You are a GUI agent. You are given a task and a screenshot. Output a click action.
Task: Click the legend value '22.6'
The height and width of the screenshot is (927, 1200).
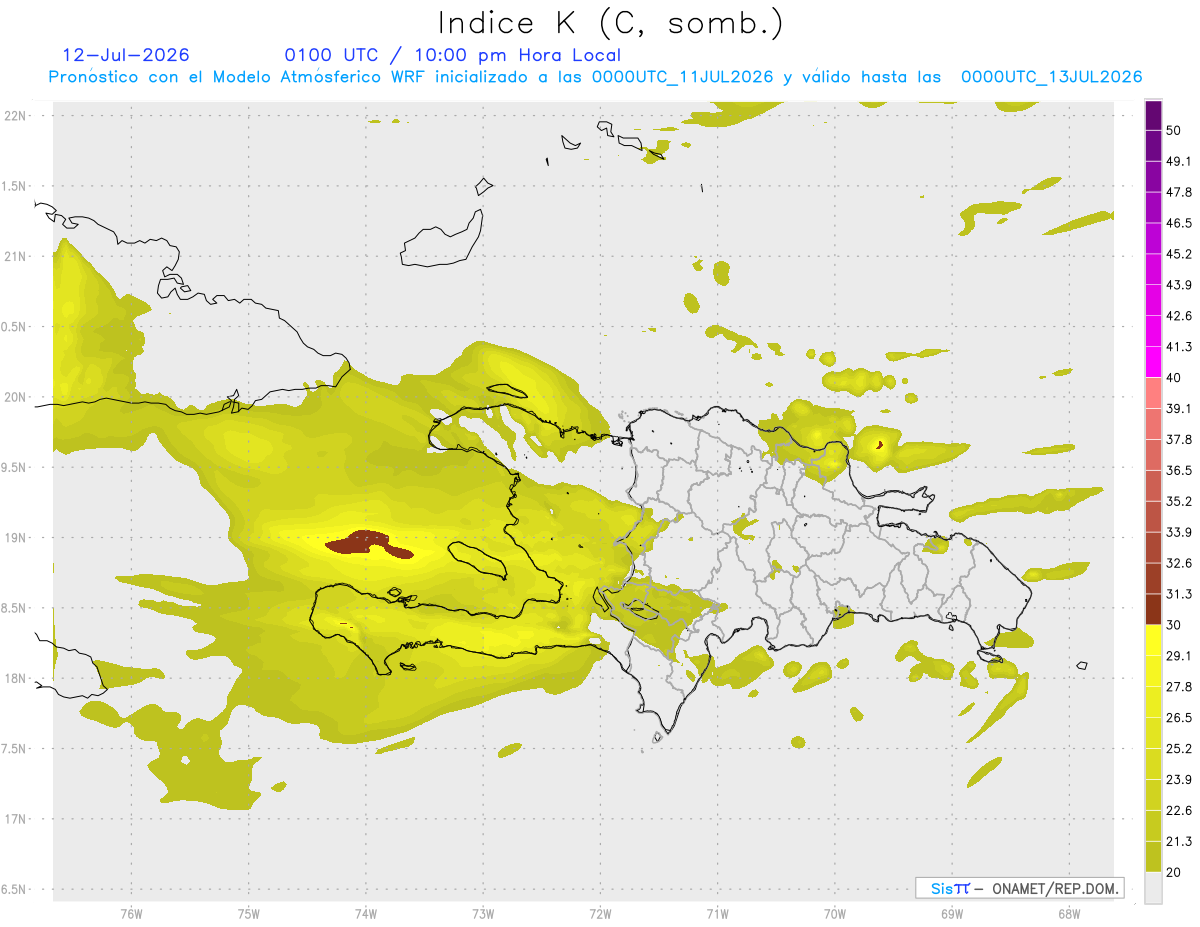click(1179, 811)
